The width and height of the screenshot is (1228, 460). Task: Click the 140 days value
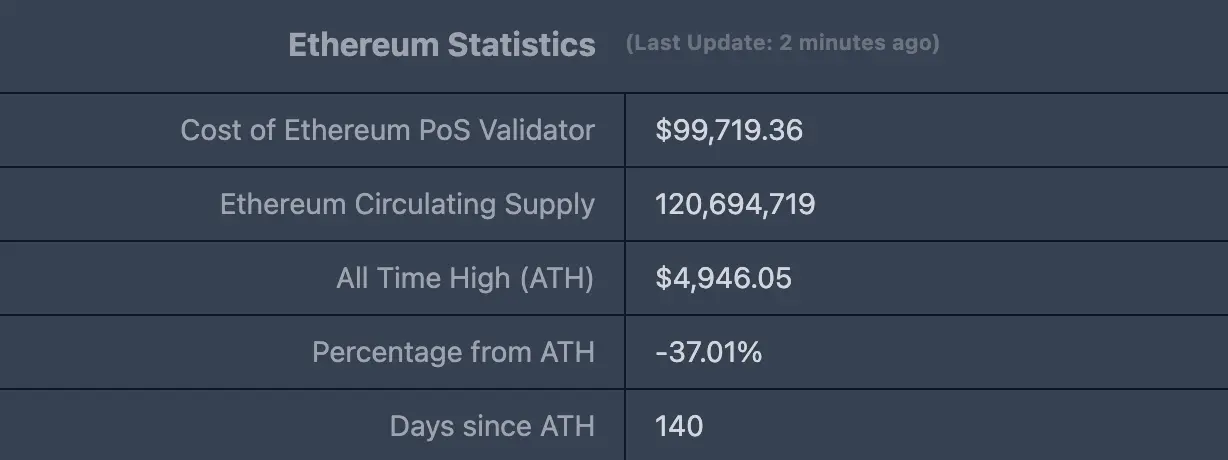[679, 426]
